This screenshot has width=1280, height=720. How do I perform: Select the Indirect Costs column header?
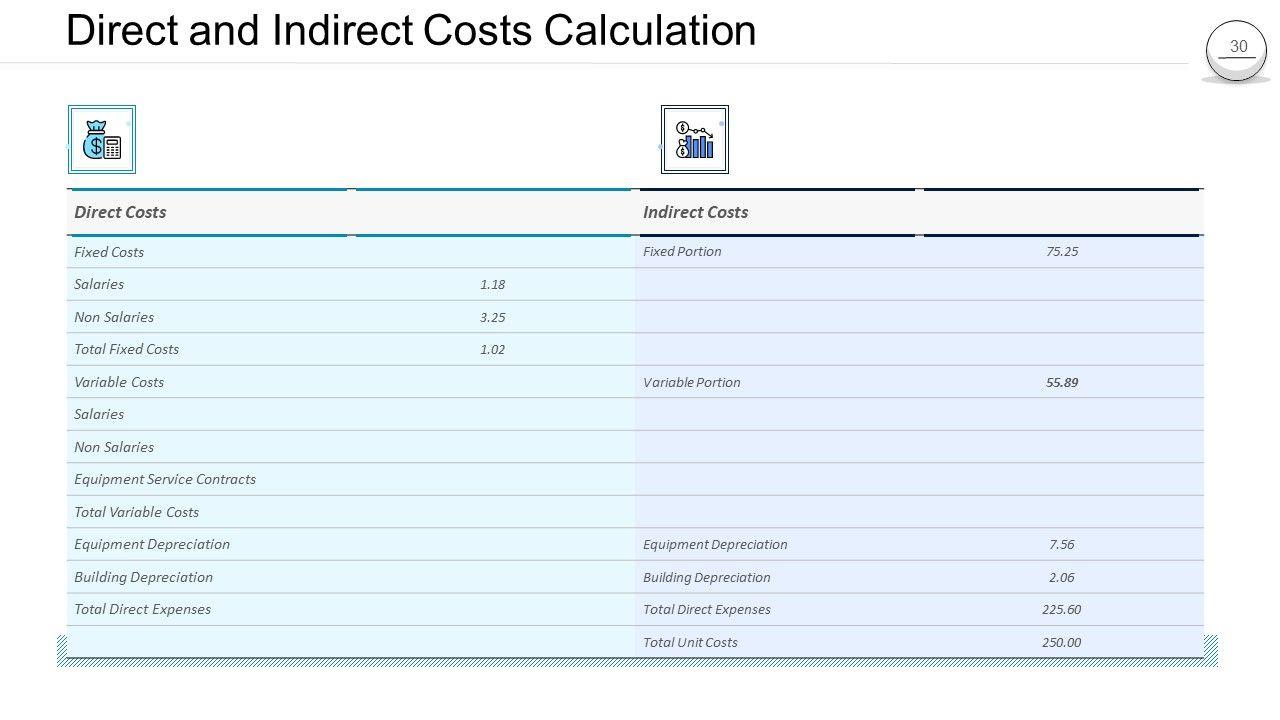click(x=695, y=212)
